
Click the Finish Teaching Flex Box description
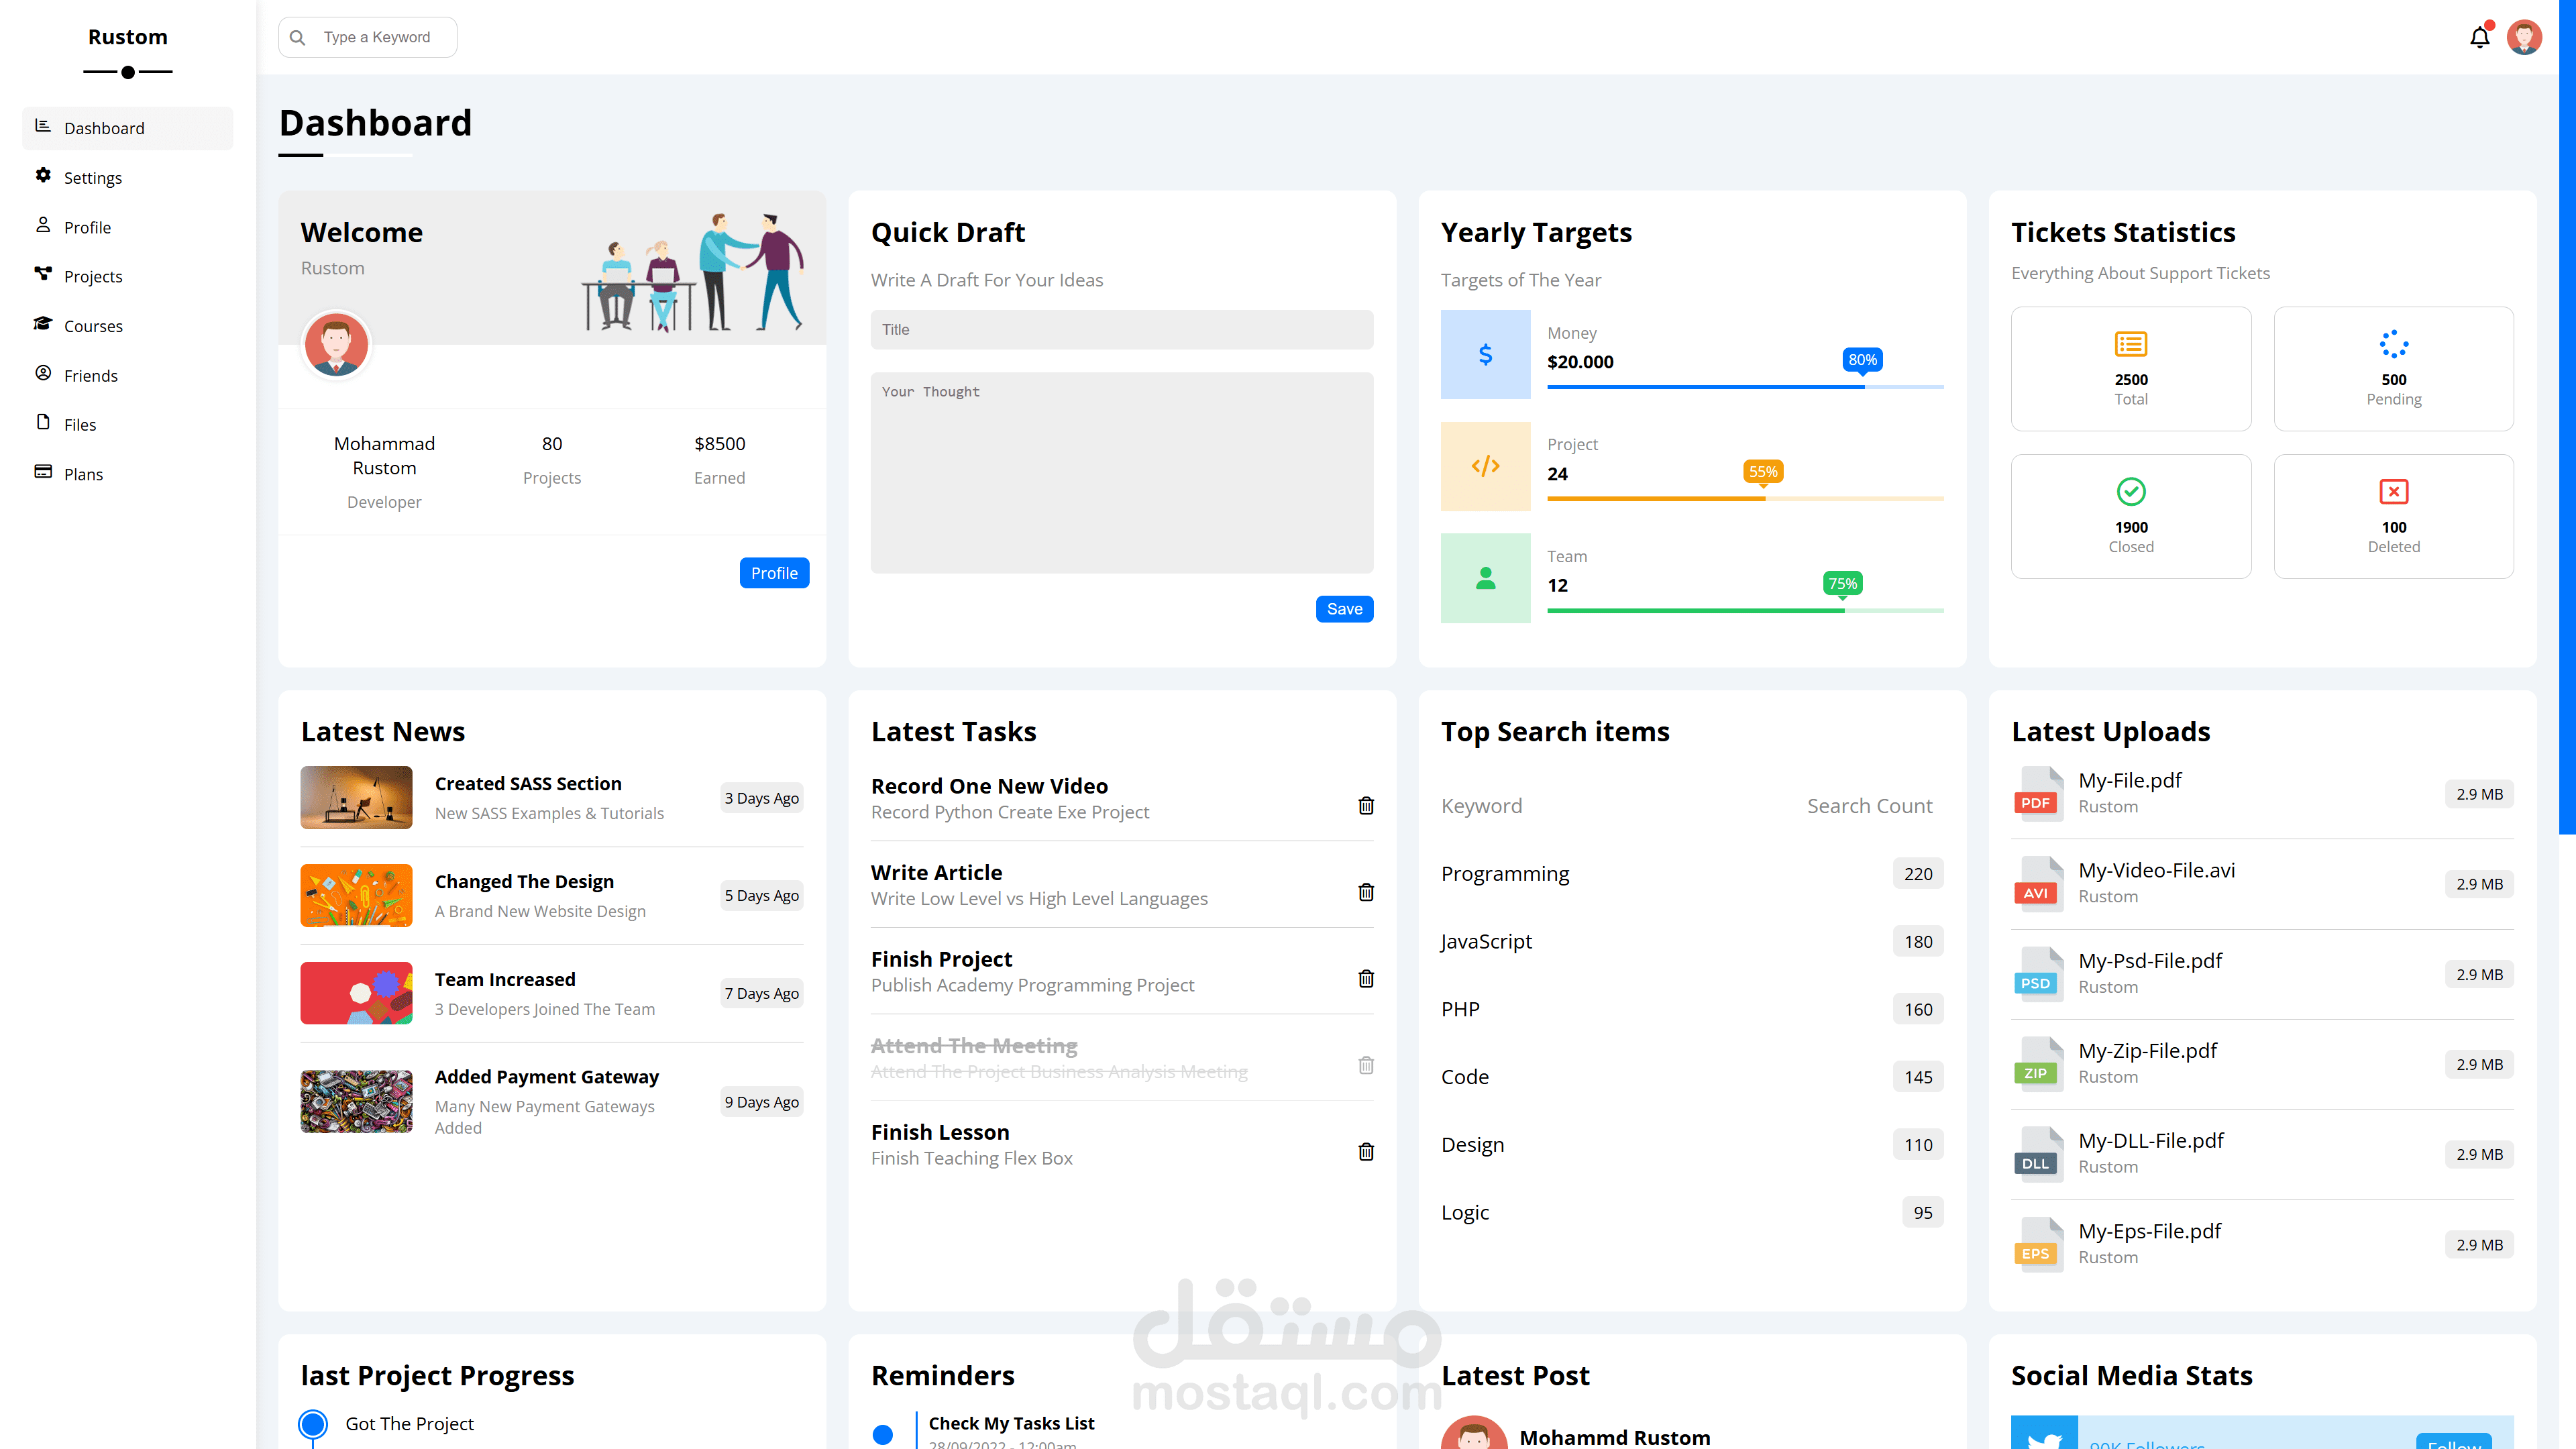[x=971, y=1158]
